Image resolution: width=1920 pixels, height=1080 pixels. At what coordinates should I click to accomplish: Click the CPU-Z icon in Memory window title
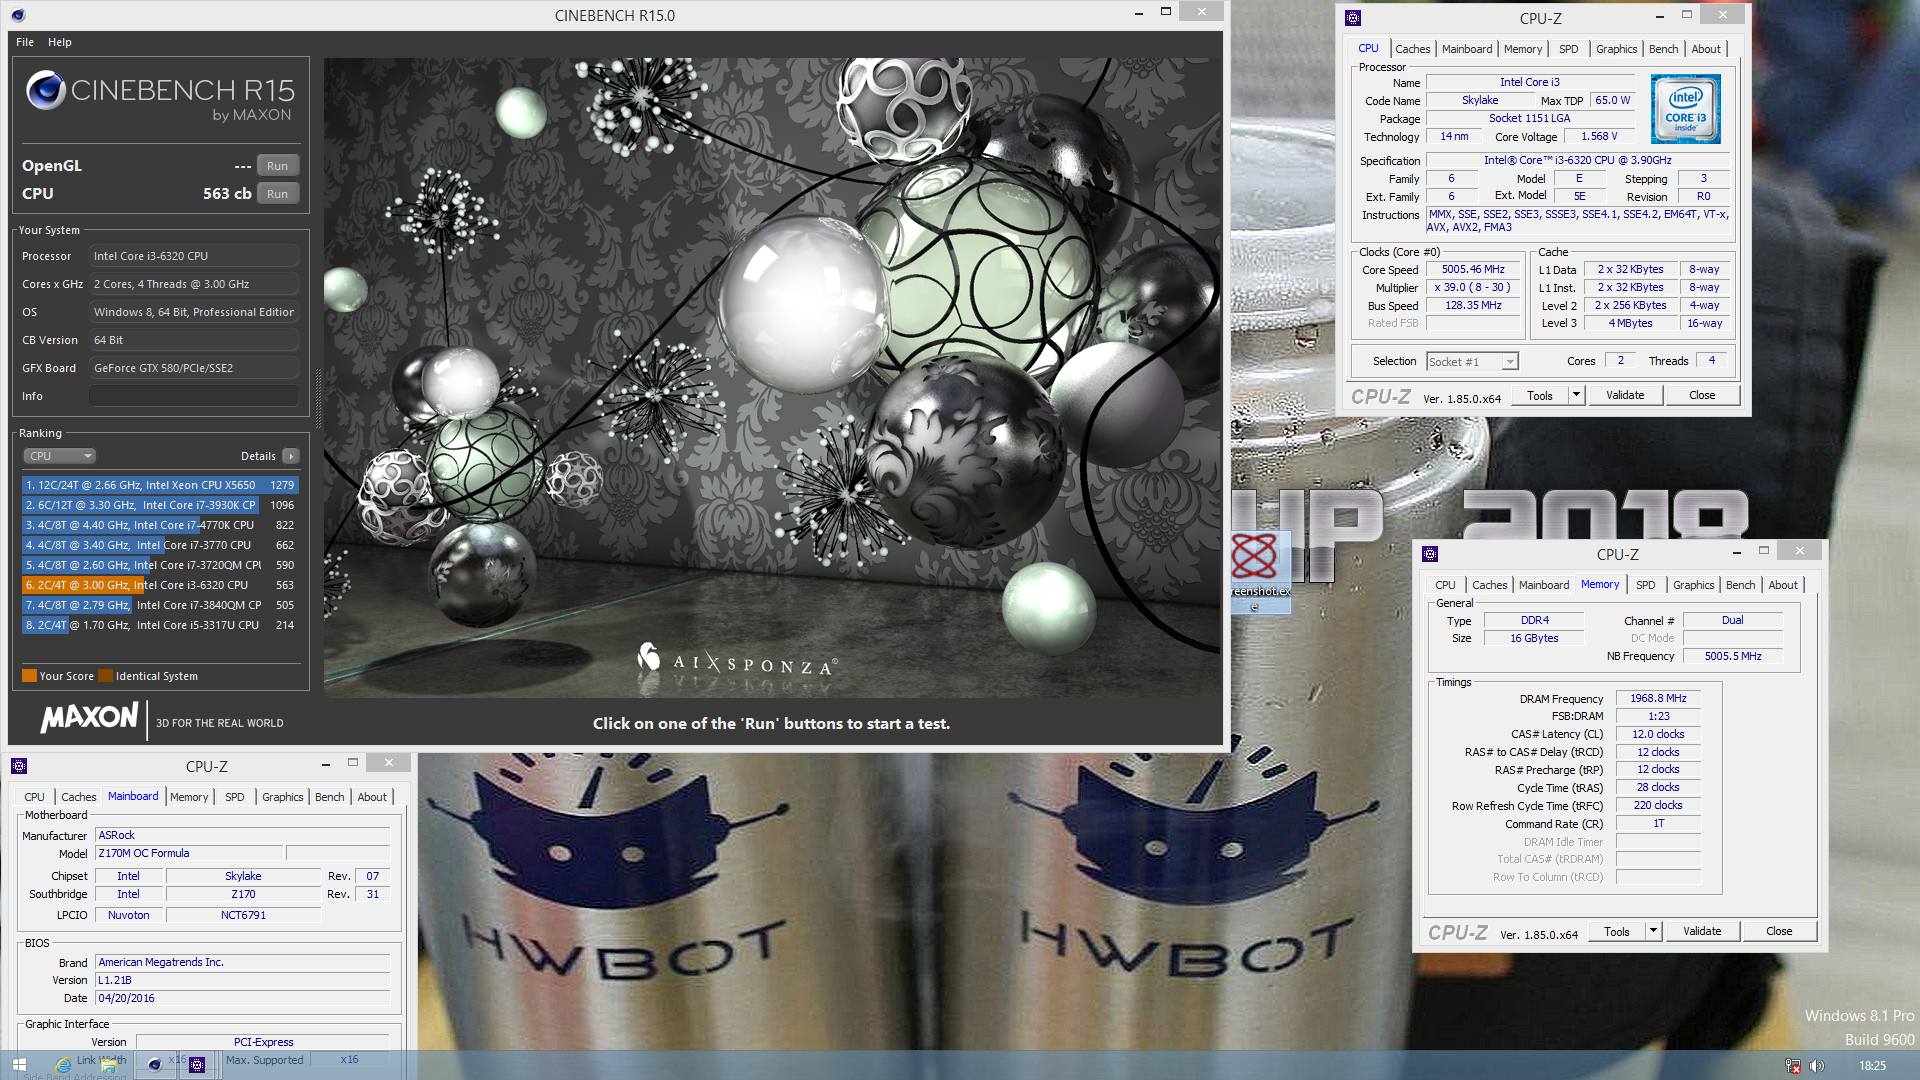coord(1430,554)
